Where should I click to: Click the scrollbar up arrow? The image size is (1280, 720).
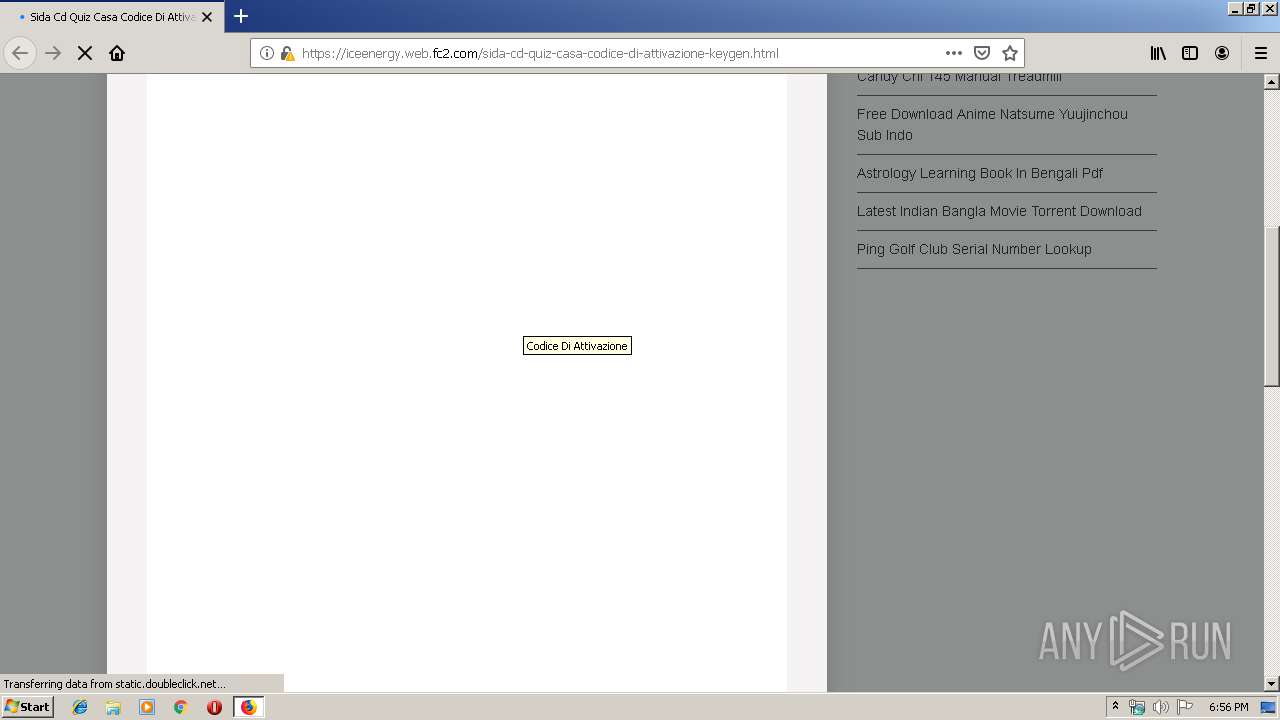point(1272,82)
